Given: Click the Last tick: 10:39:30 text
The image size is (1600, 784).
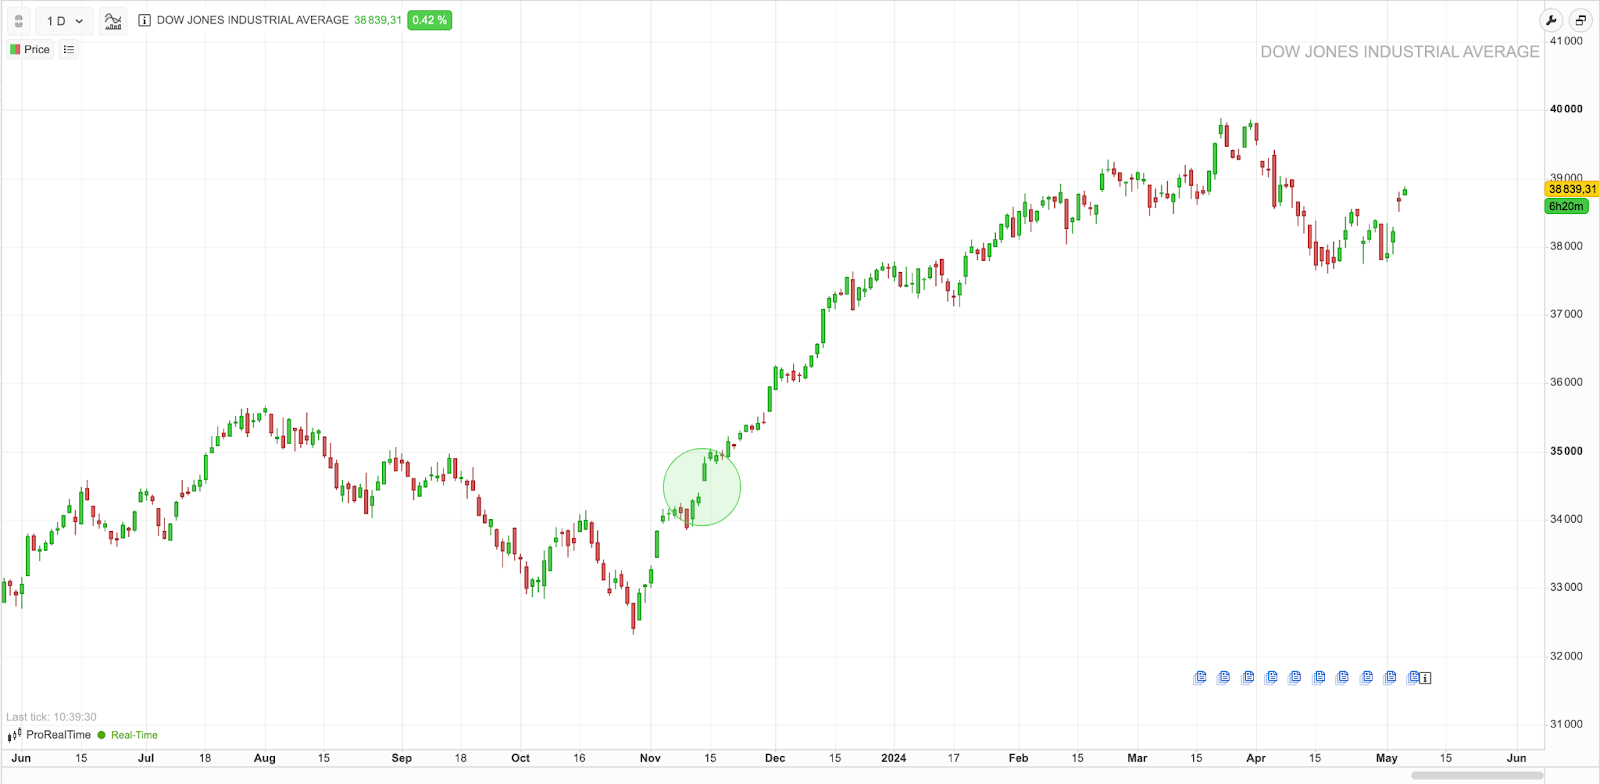Looking at the screenshot, I should [x=51, y=717].
